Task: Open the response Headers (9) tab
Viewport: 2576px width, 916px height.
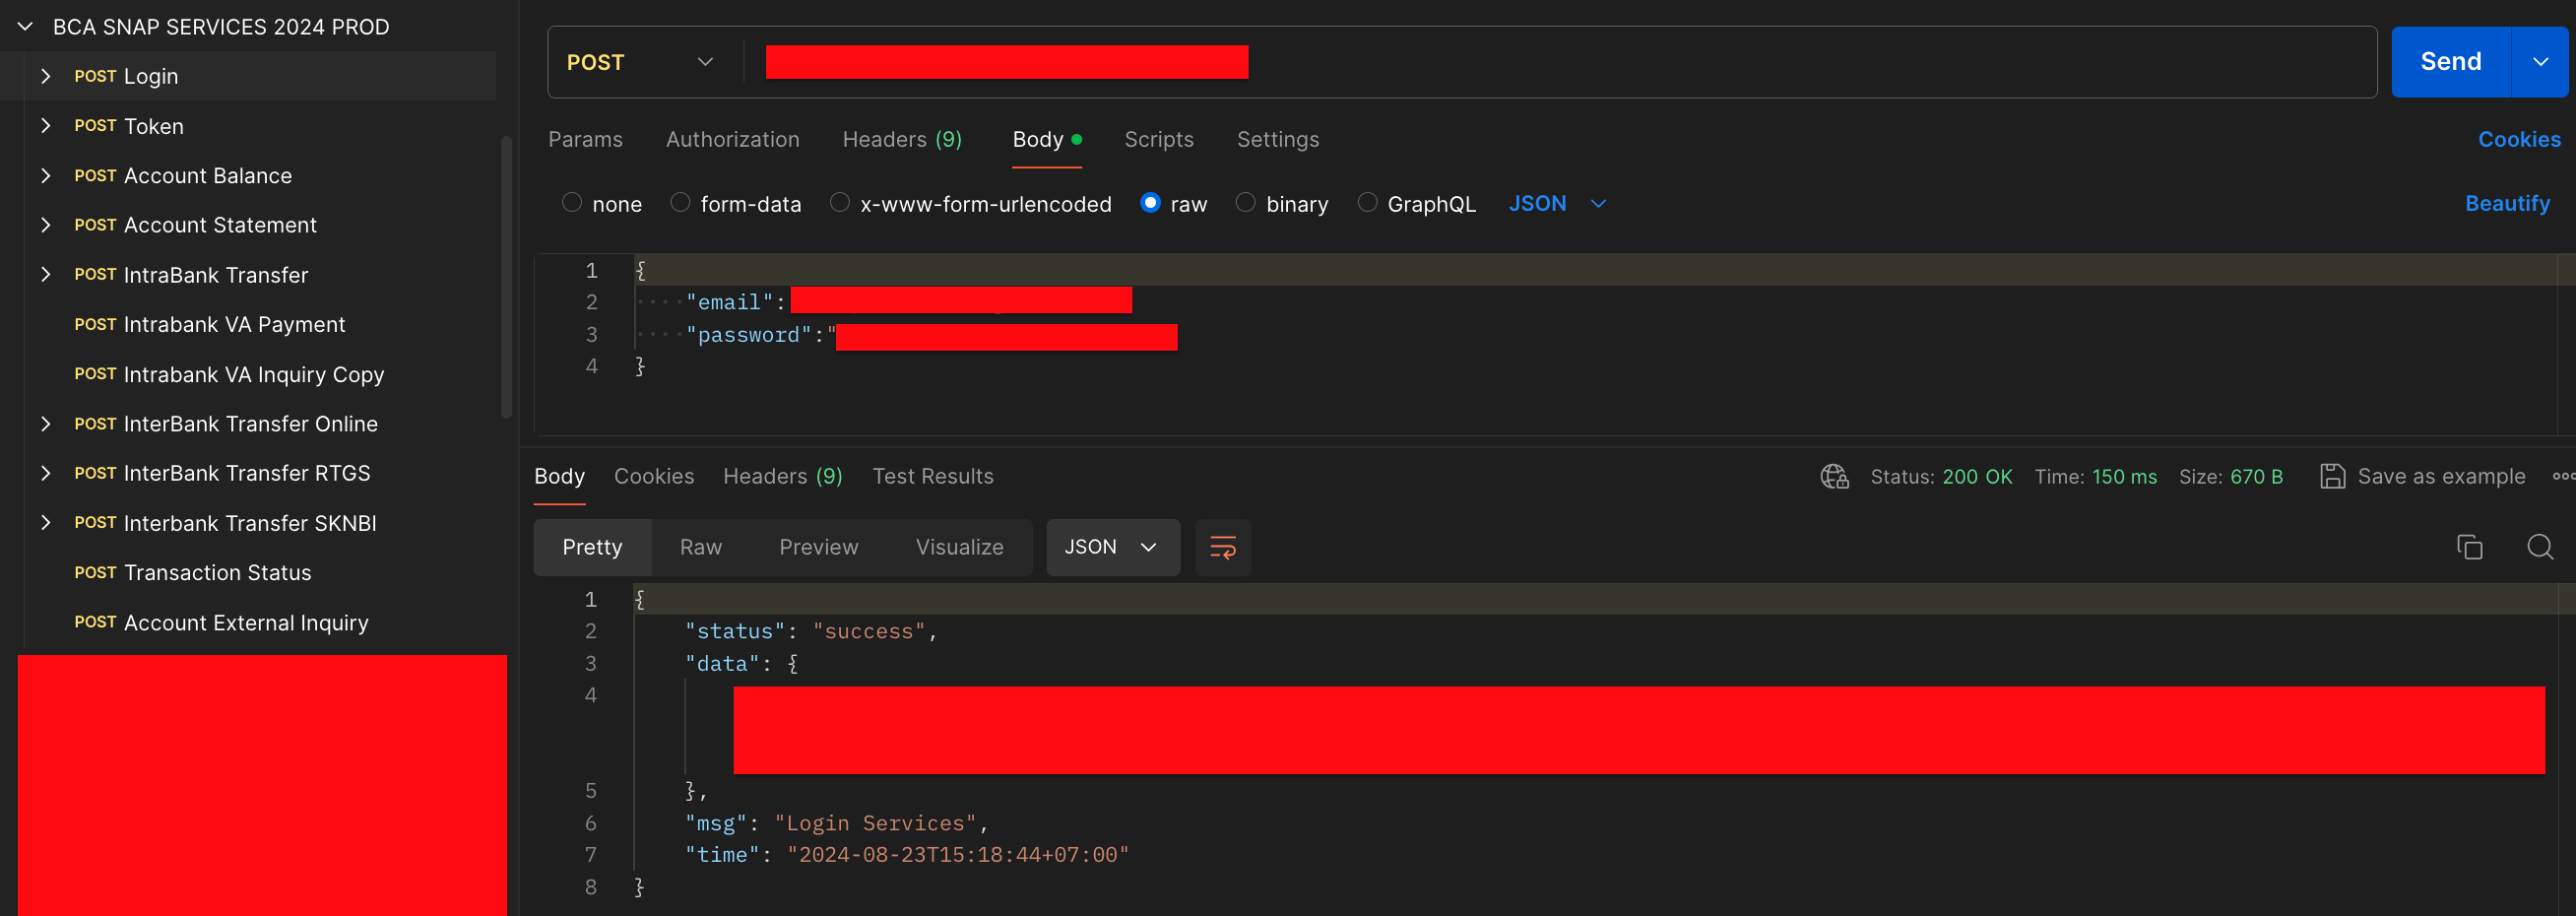Action: (x=783, y=476)
